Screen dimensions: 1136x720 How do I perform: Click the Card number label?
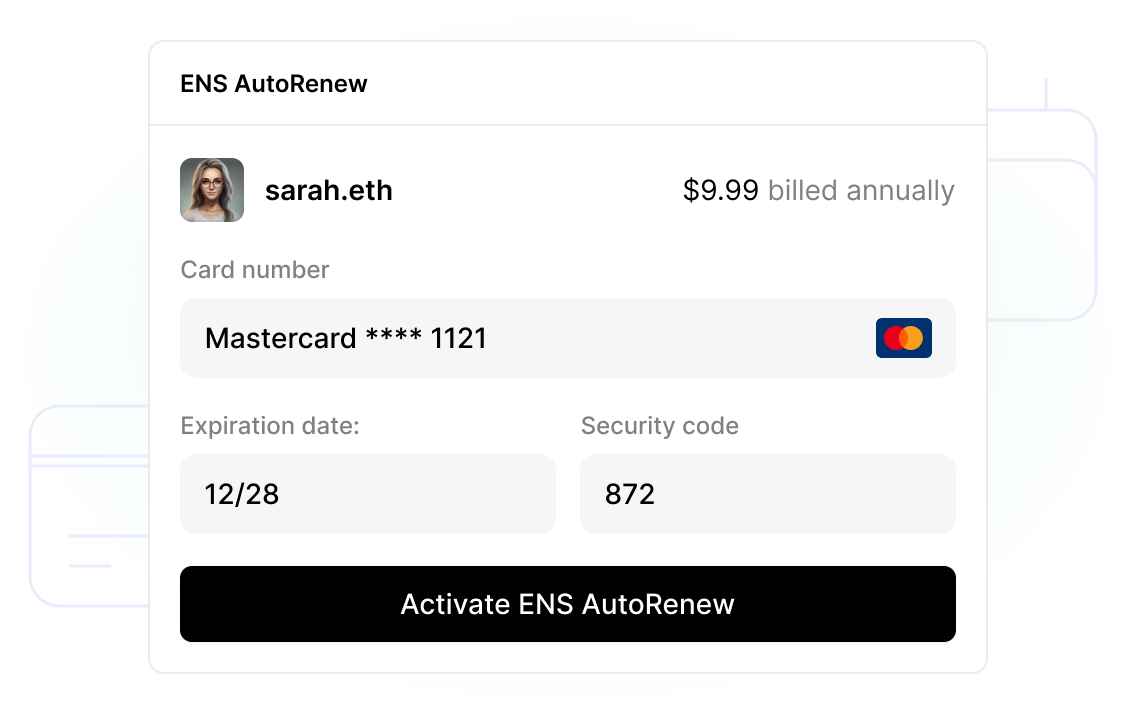click(254, 269)
